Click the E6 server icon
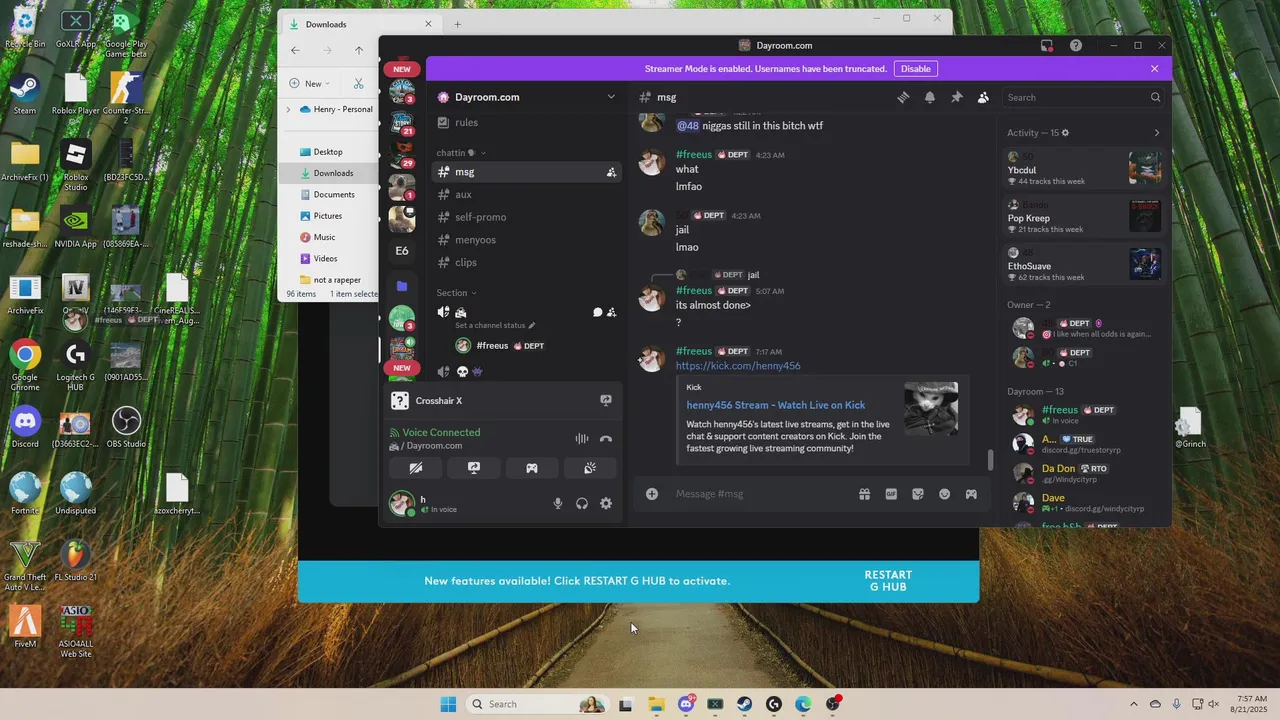1280x720 pixels. [x=402, y=251]
